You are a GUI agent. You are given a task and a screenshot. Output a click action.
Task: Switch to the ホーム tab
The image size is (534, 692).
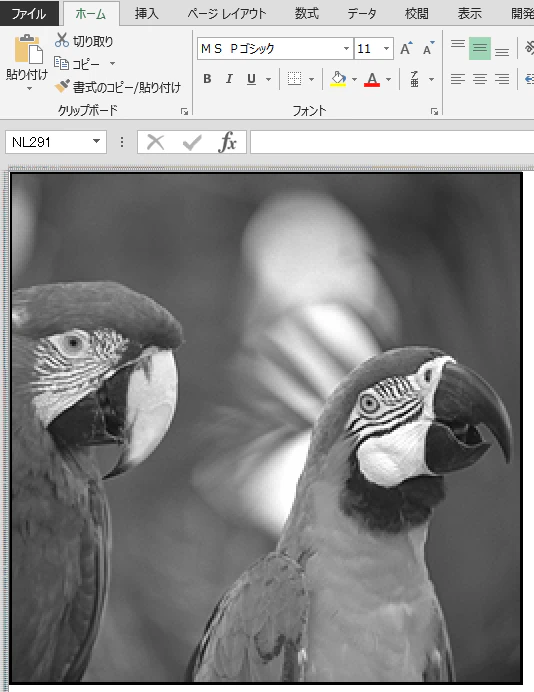coord(91,14)
